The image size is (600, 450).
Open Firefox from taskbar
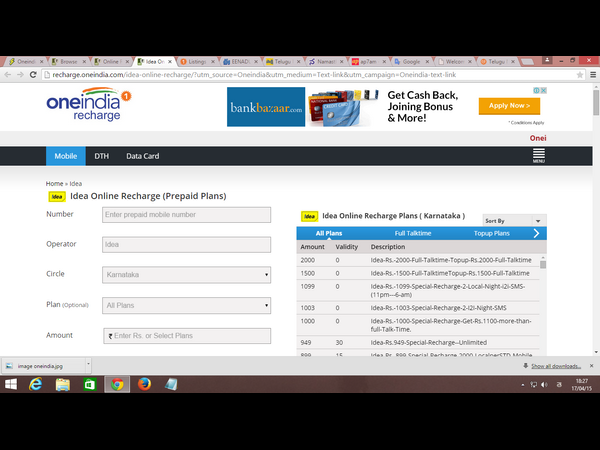(x=144, y=384)
